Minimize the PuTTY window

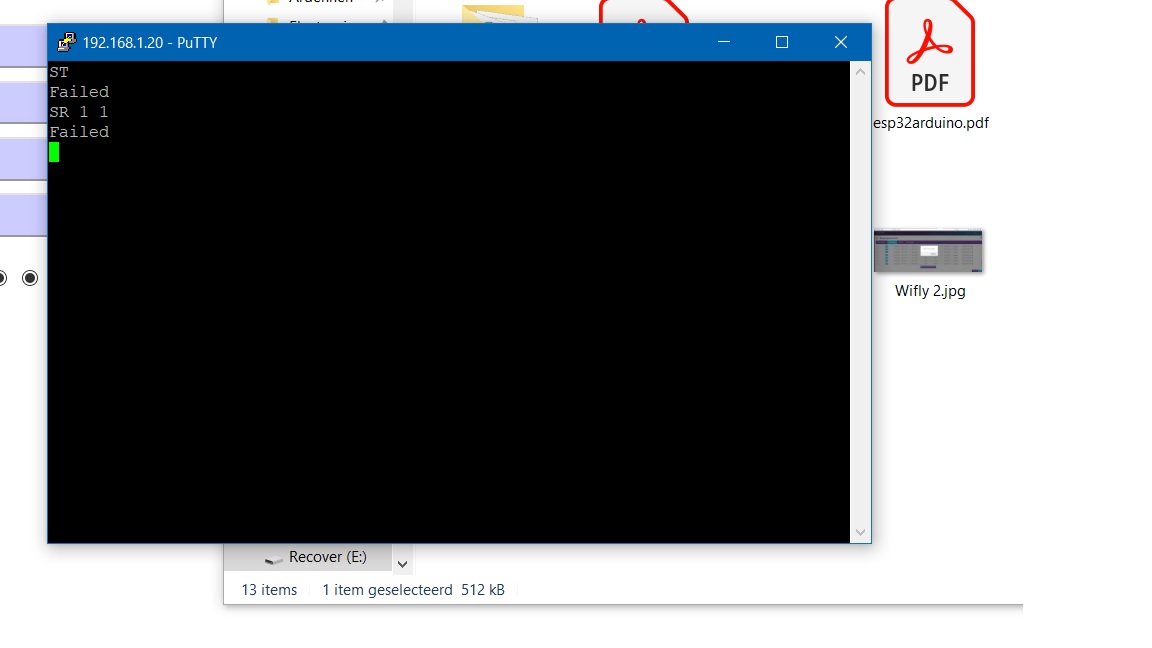point(724,42)
